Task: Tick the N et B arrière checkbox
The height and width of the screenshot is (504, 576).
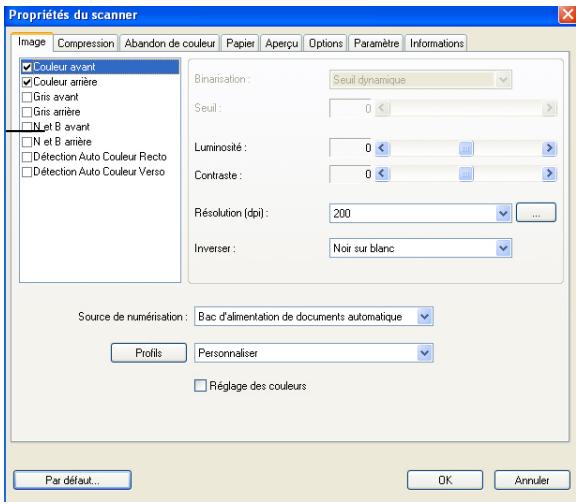Action: 27,142
